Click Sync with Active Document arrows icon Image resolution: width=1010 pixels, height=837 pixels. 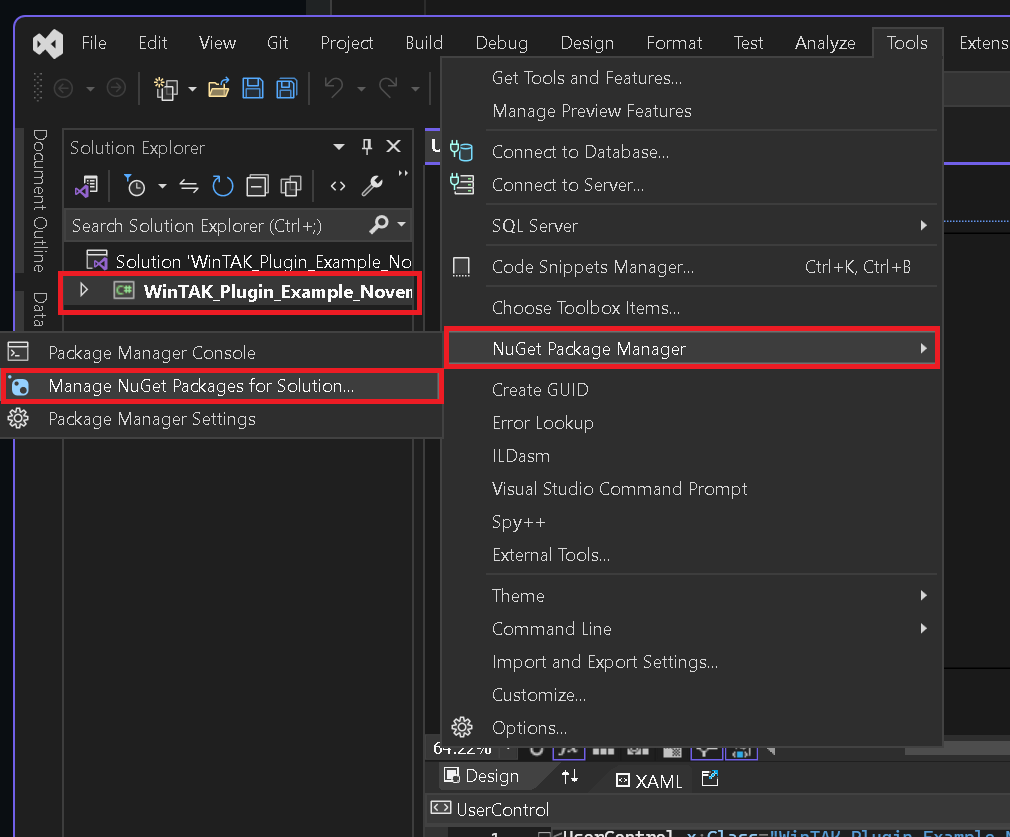(189, 186)
